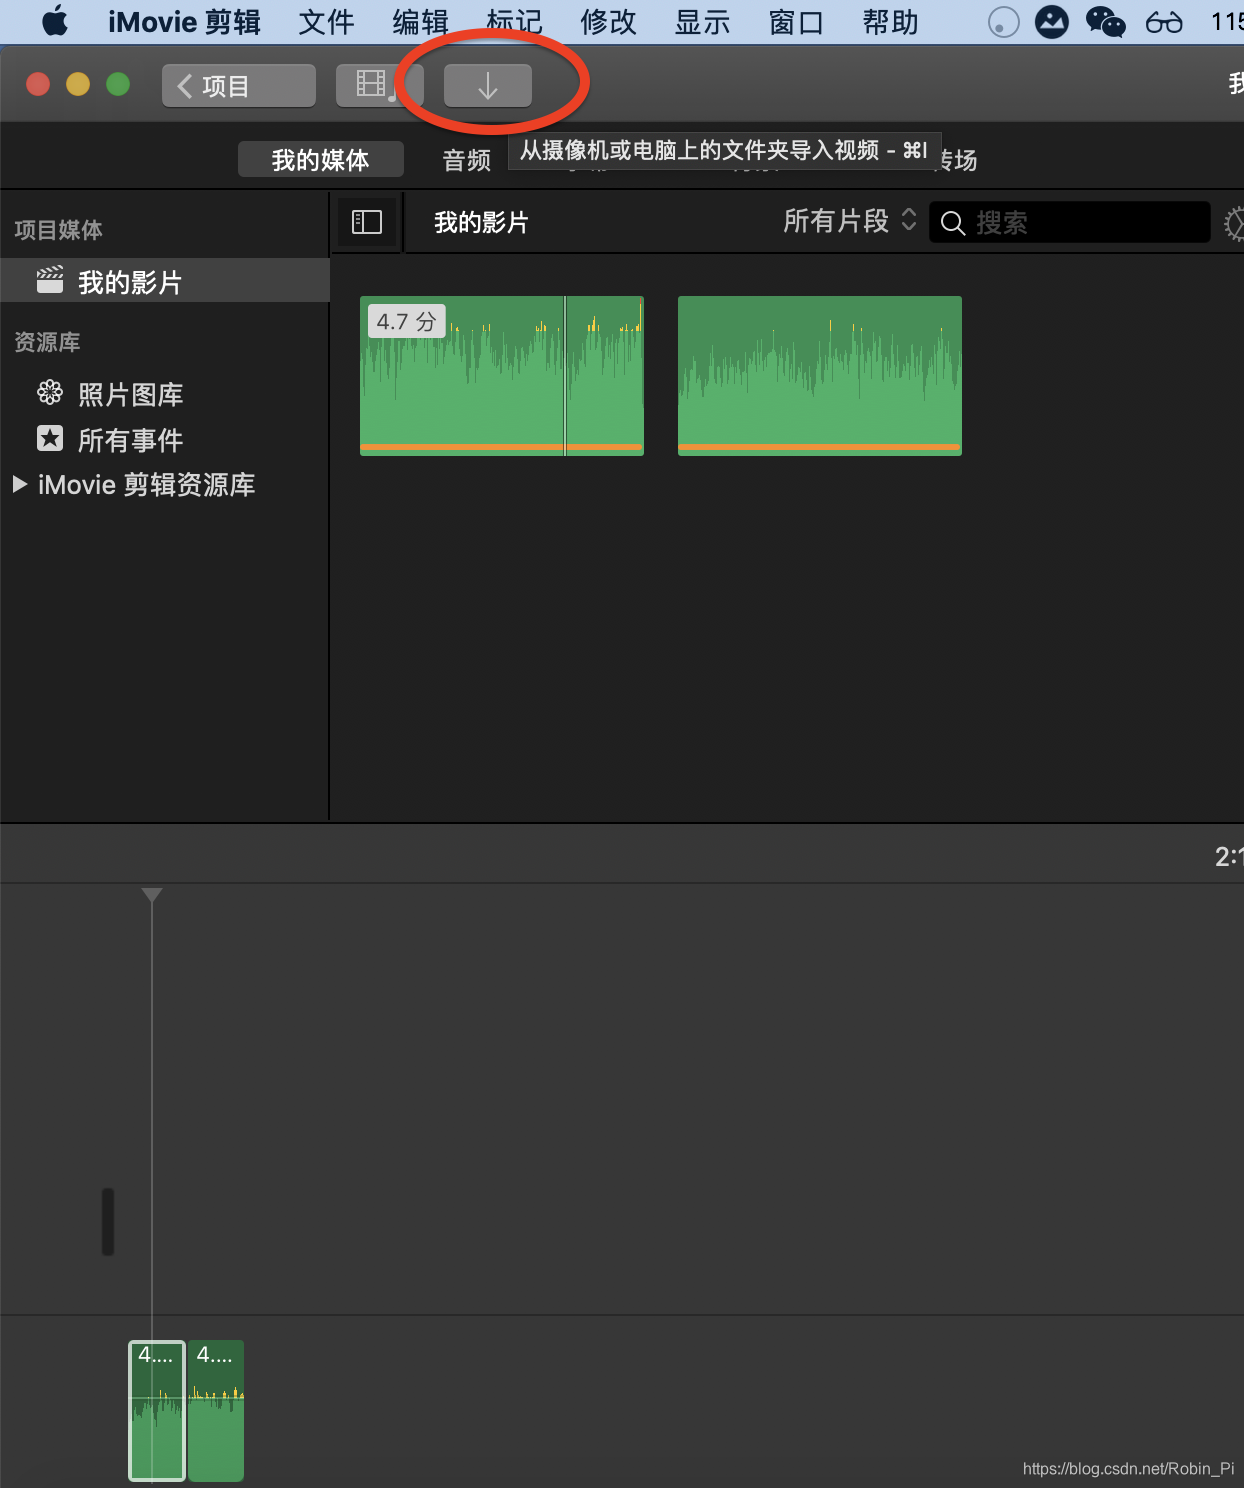Open the 文件 menu
Viewport: 1244px width, 1488px height.
coord(326,22)
